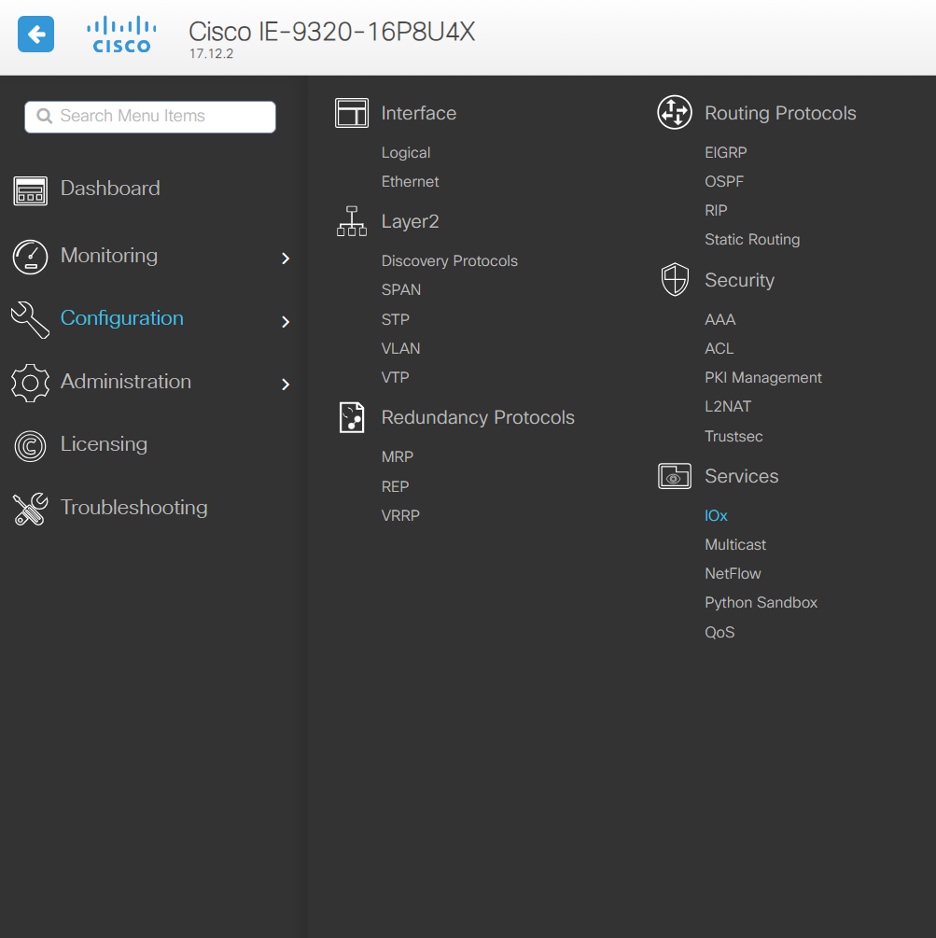
Task: Open the REP redundancy link
Action: [x=395, y=486]
